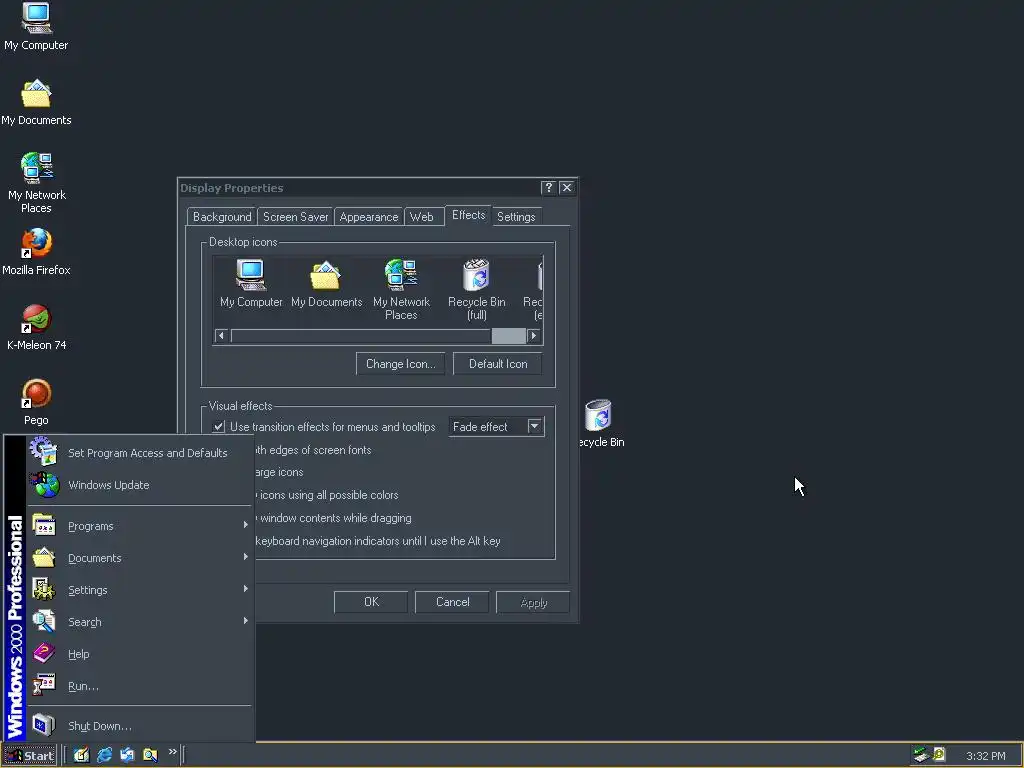The image size is (1024, 768).
Task: Expand the Search submenu
Action: pos(139,622)
